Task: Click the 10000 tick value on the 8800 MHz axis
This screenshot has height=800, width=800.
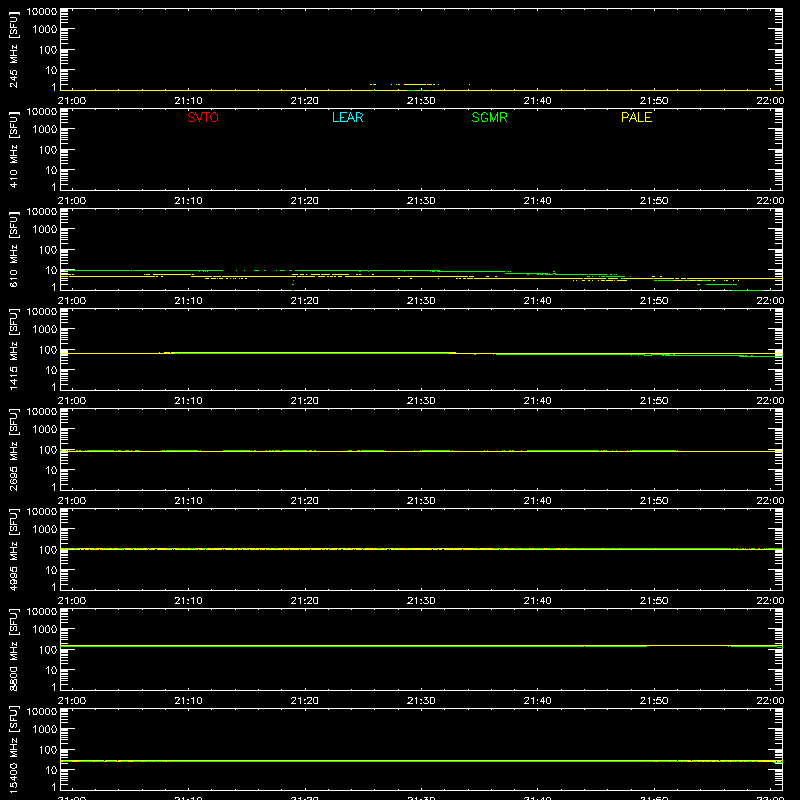Action: [x=42, y=612]
